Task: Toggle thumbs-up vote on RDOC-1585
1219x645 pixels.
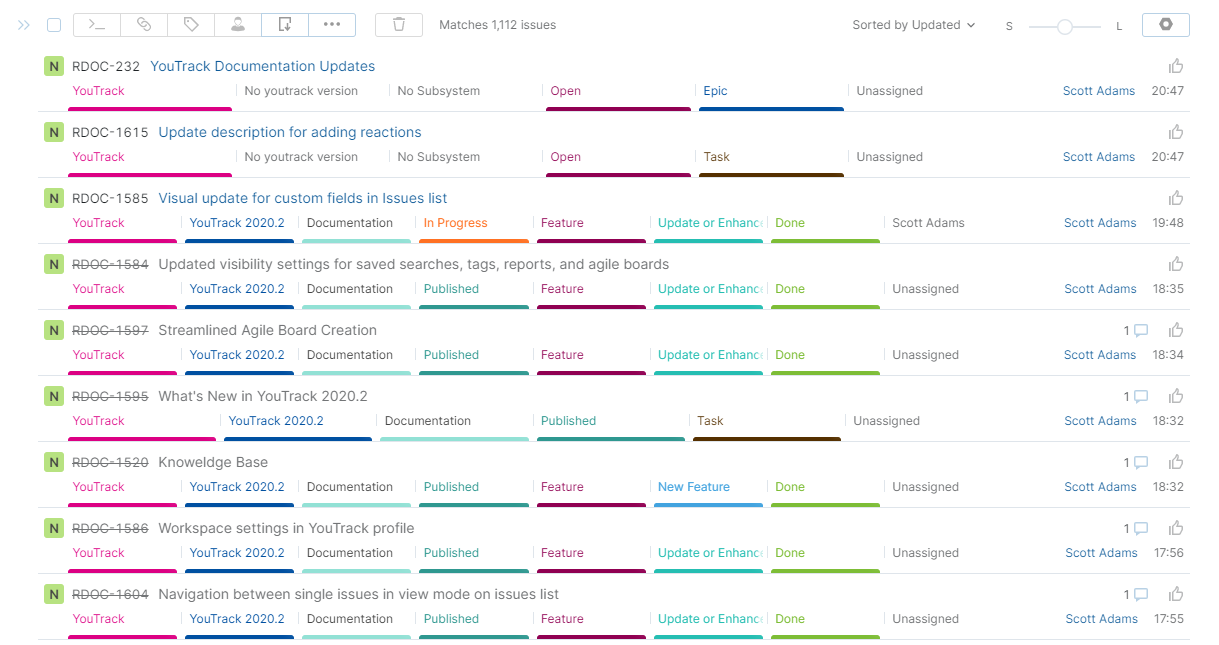Action: pyautogui.click(x=1176, y=198)
